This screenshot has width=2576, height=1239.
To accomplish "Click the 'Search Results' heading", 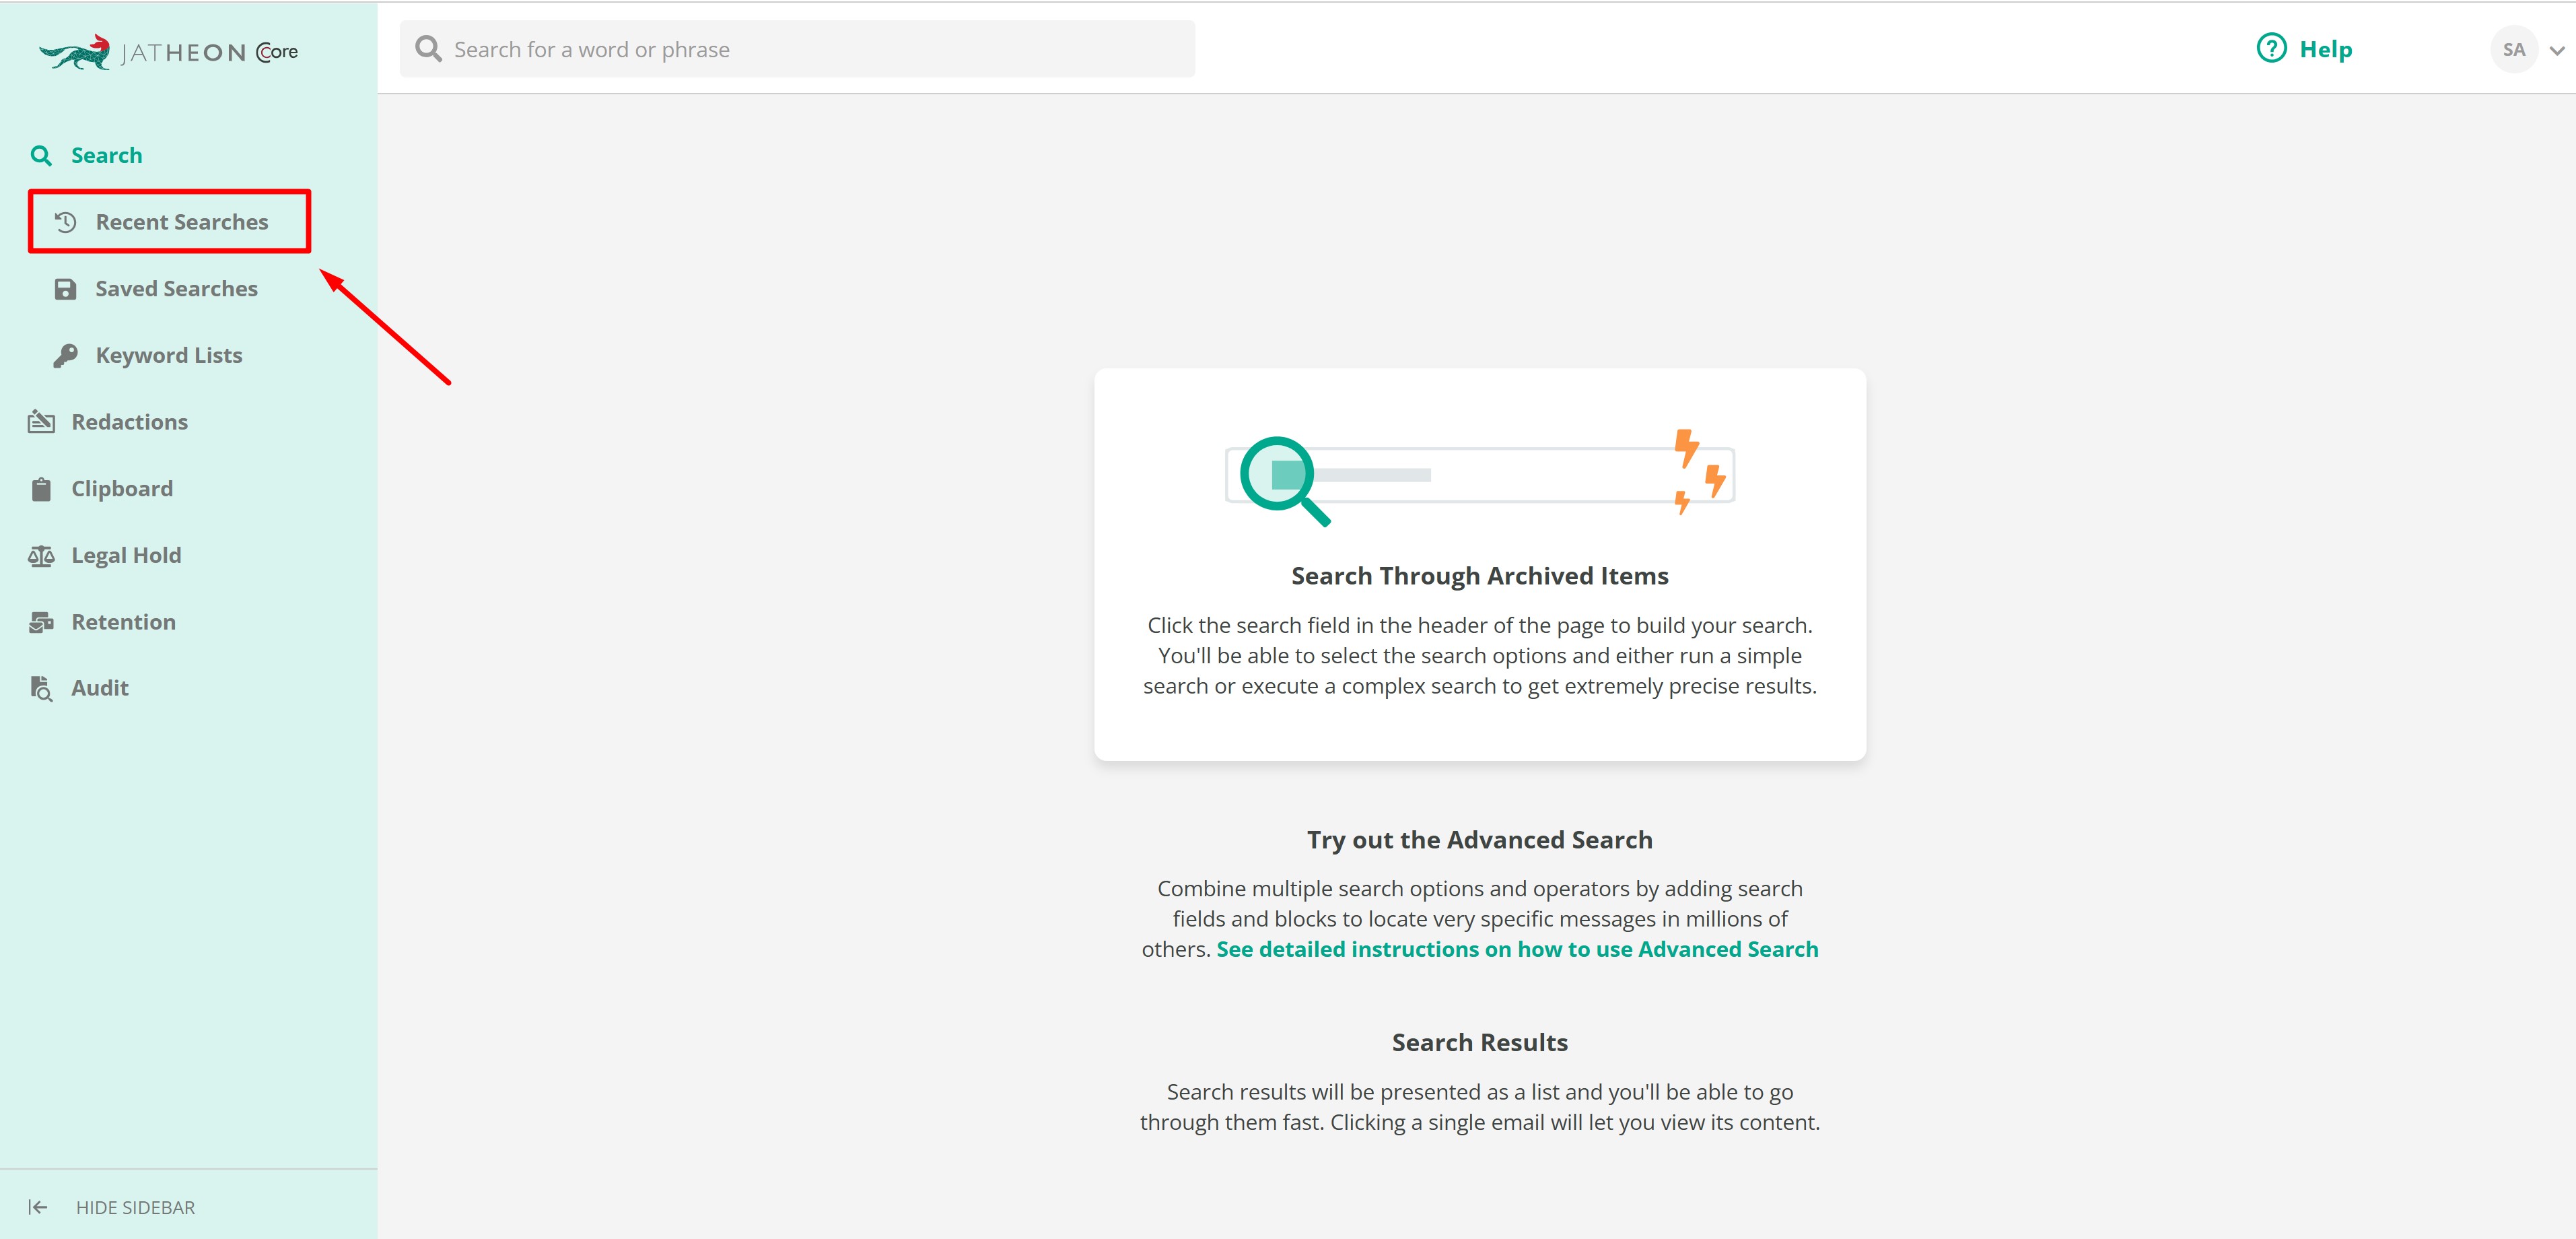I will [1480, 1042].
